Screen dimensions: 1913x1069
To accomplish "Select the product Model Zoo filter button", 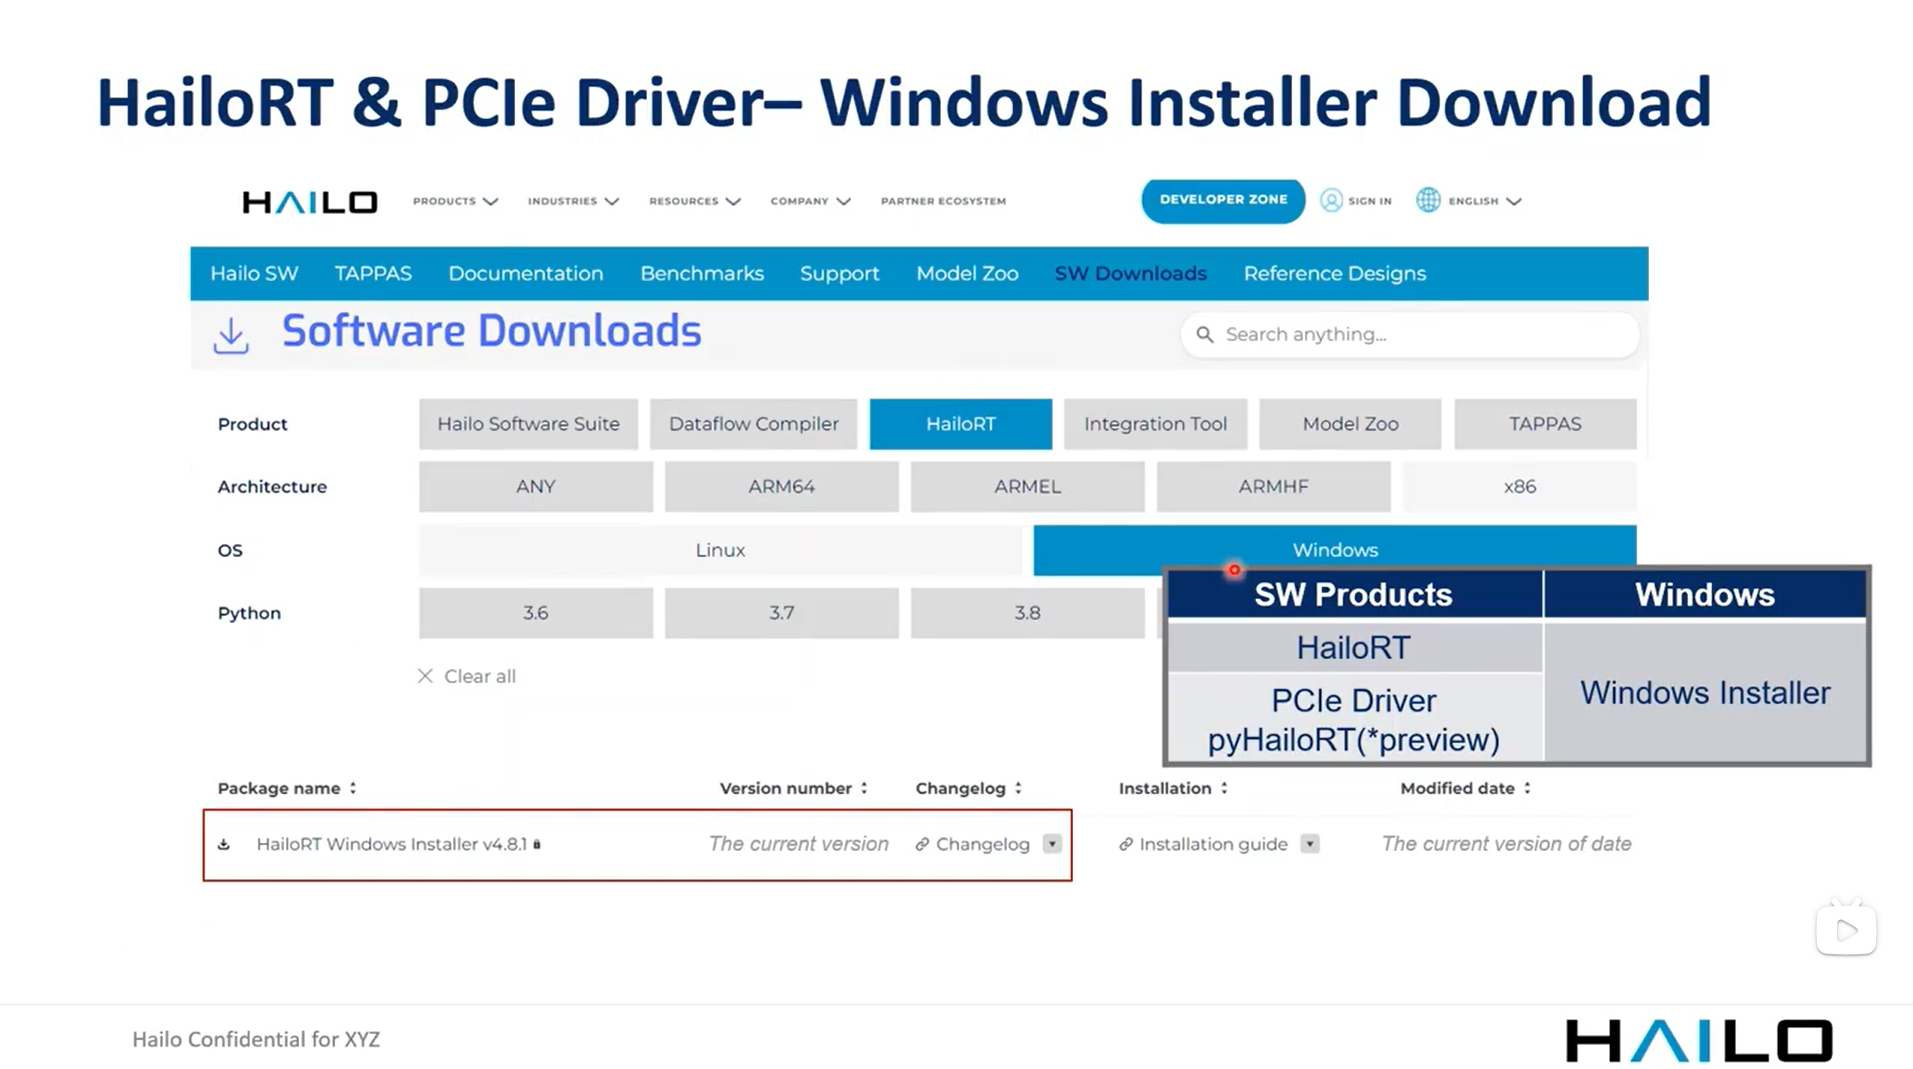I will click(x=1350, y=424).
